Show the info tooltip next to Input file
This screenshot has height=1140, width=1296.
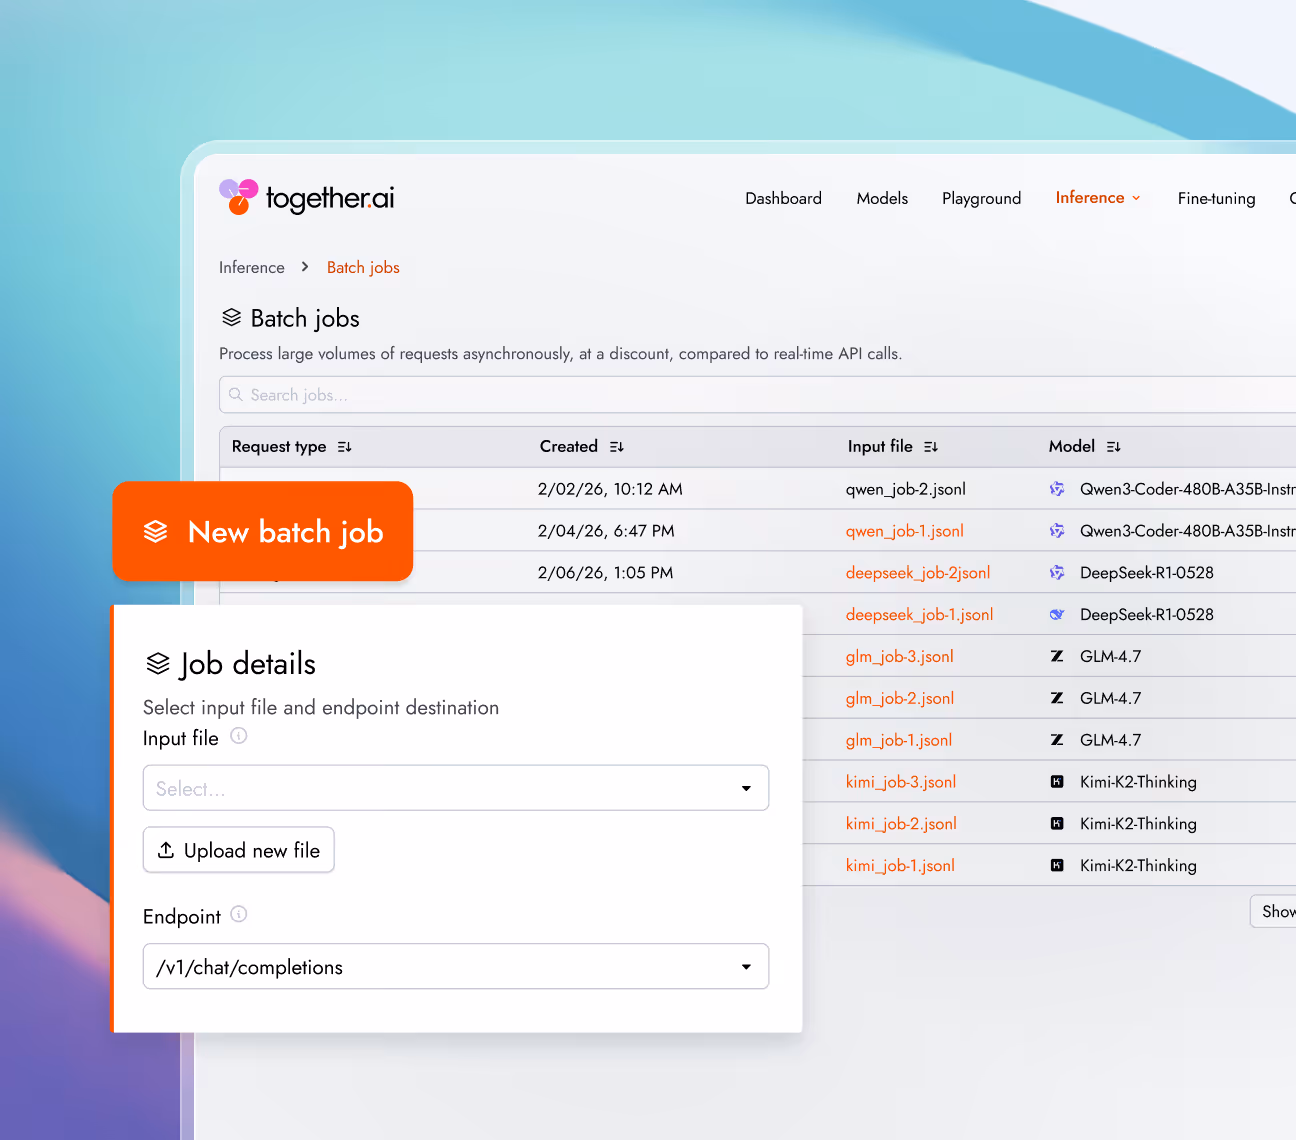239,736
